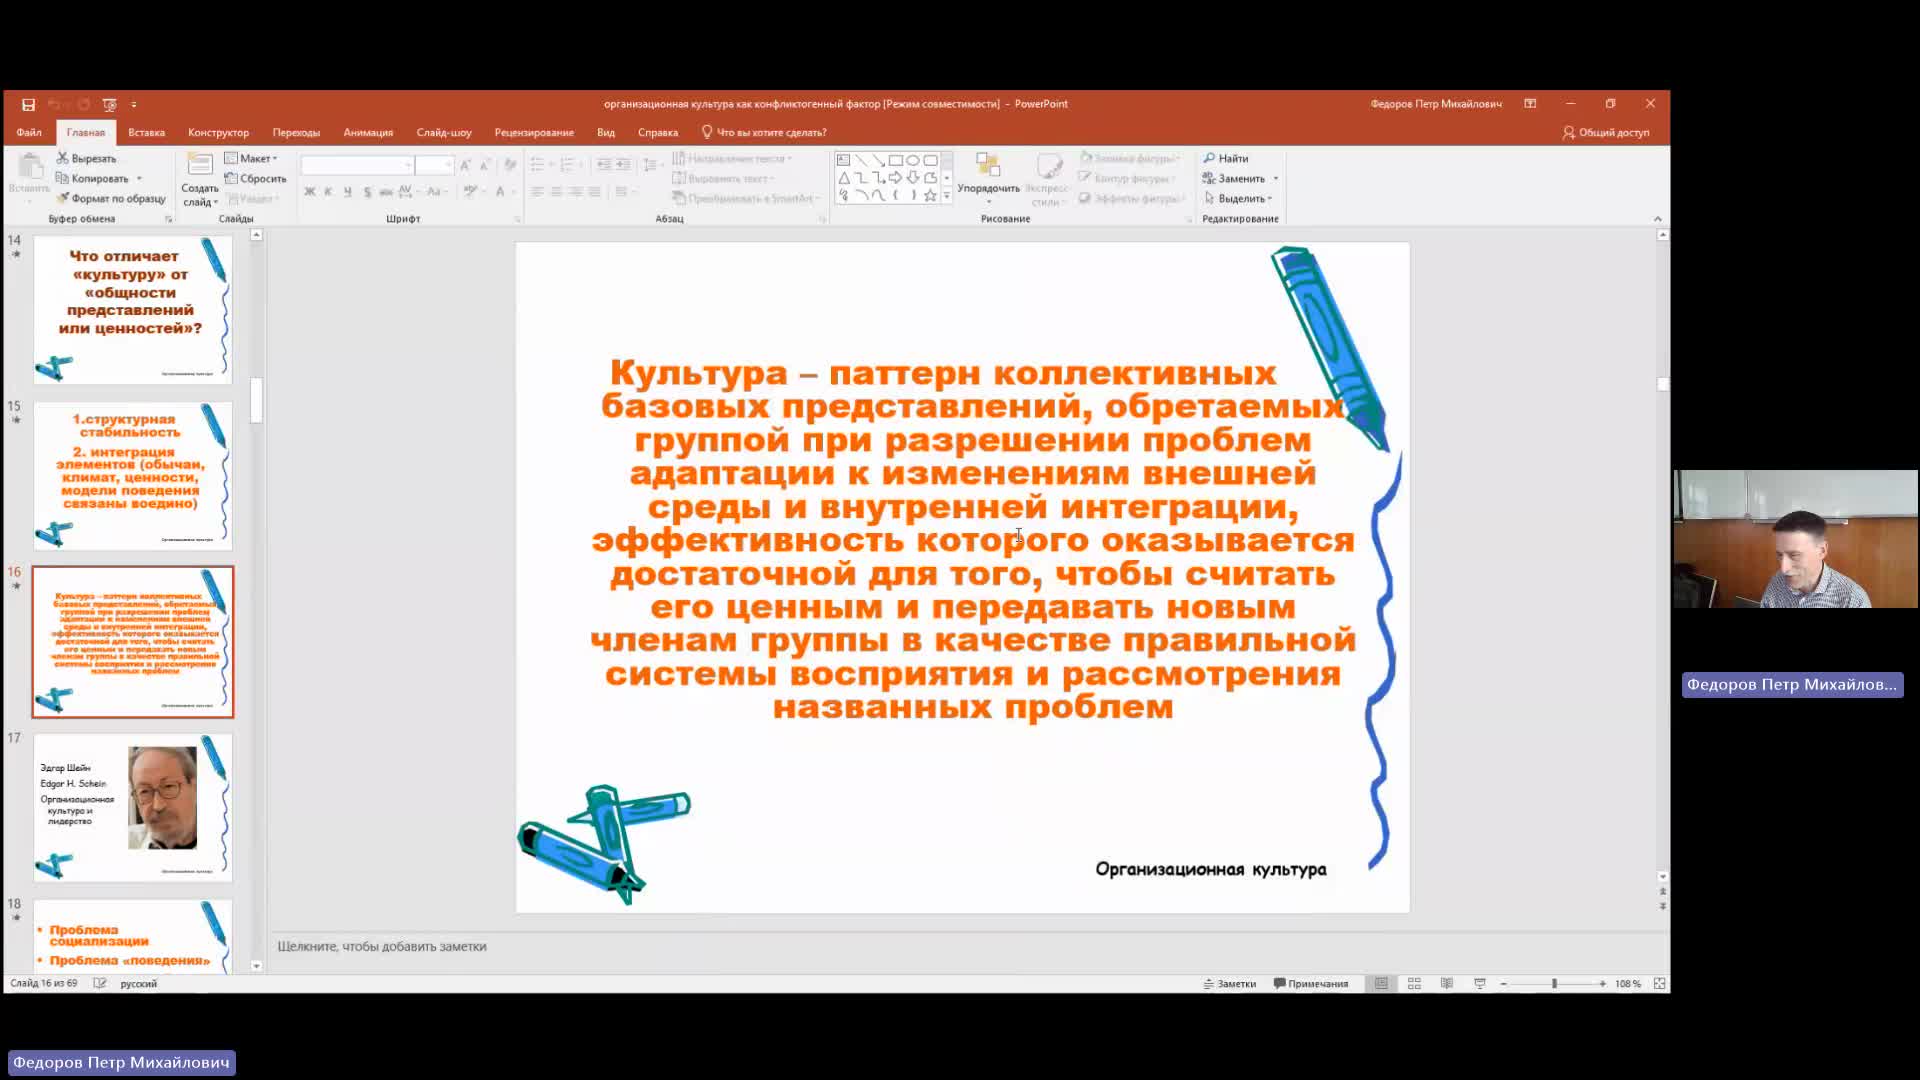This screenshot has height=1080, width=1920.
Task: Toggle strikethrough formatting
Action: [386, 192]
